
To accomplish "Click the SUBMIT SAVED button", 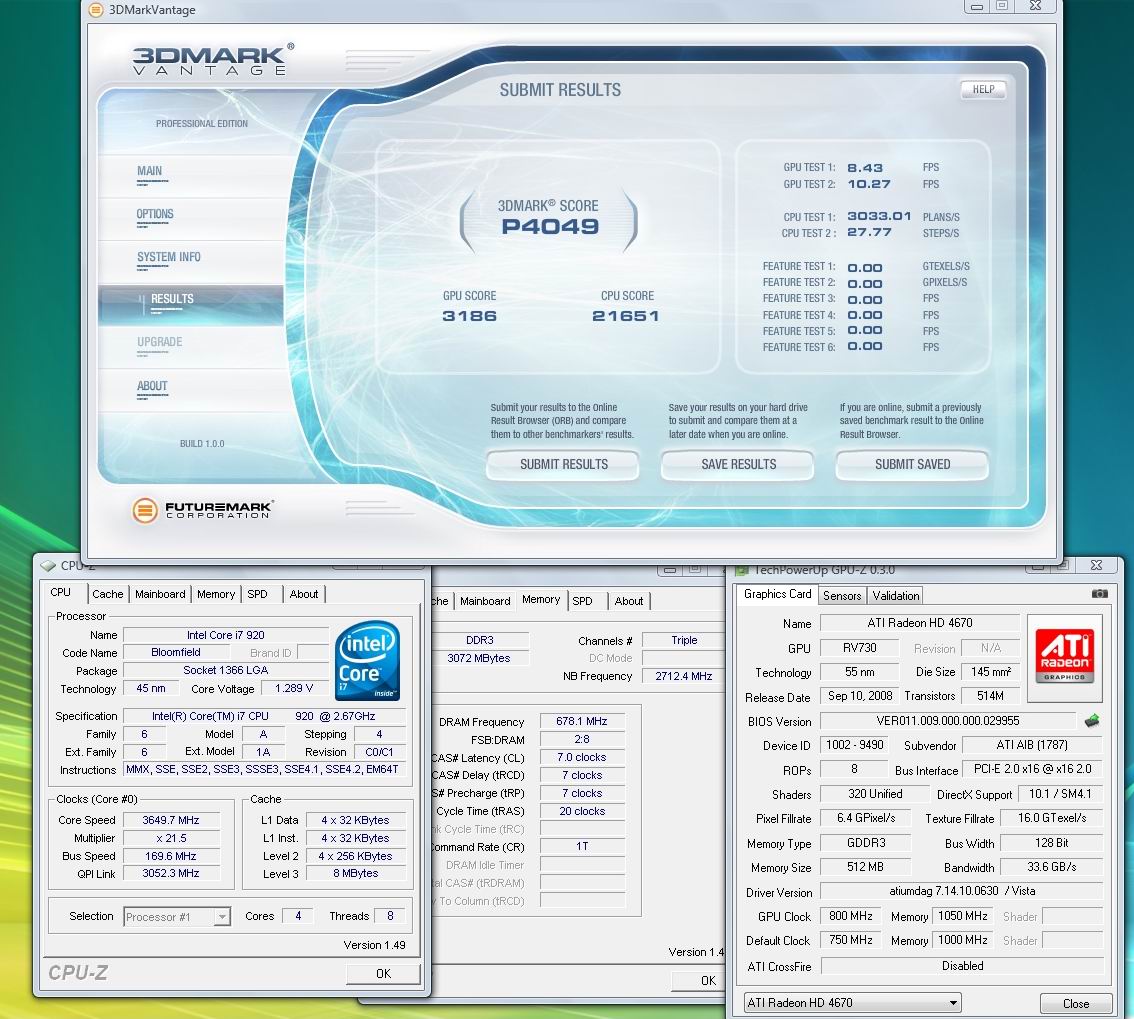I will (x=912, y=464).
